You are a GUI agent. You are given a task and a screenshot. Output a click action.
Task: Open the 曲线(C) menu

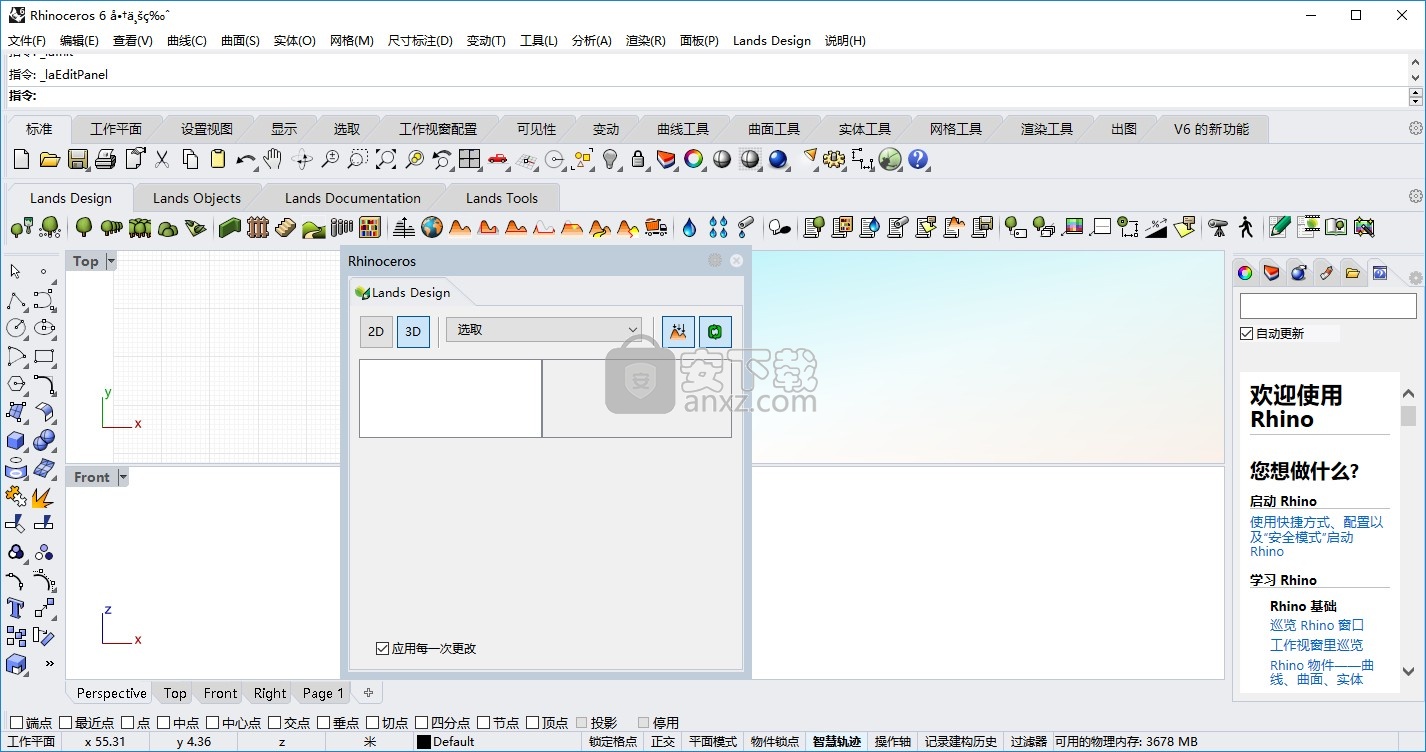coord(187,41)
